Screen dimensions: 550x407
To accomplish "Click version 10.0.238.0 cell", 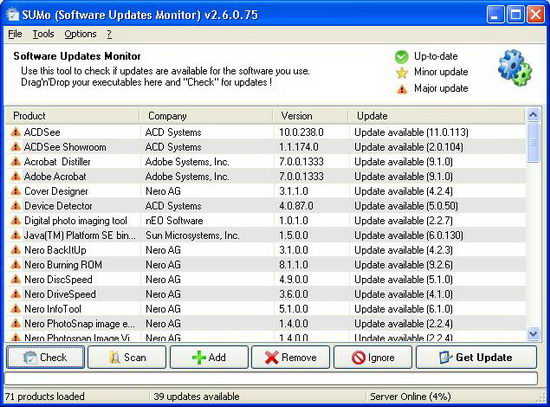I will pos(301,132).
